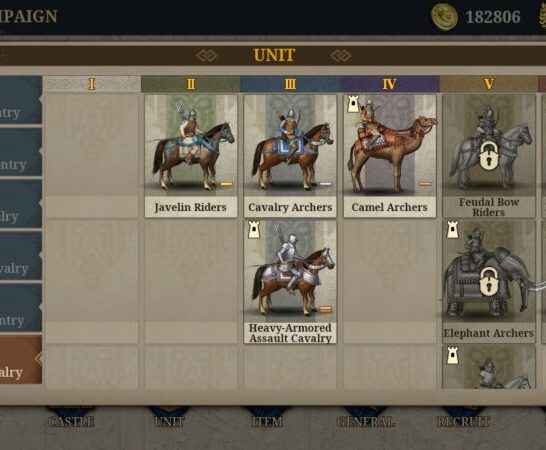The width and height of the screenshot is (546, 450).
Task: Choose the Camel Archers unit
Action: pyautogui.click(x=390, y=156)
